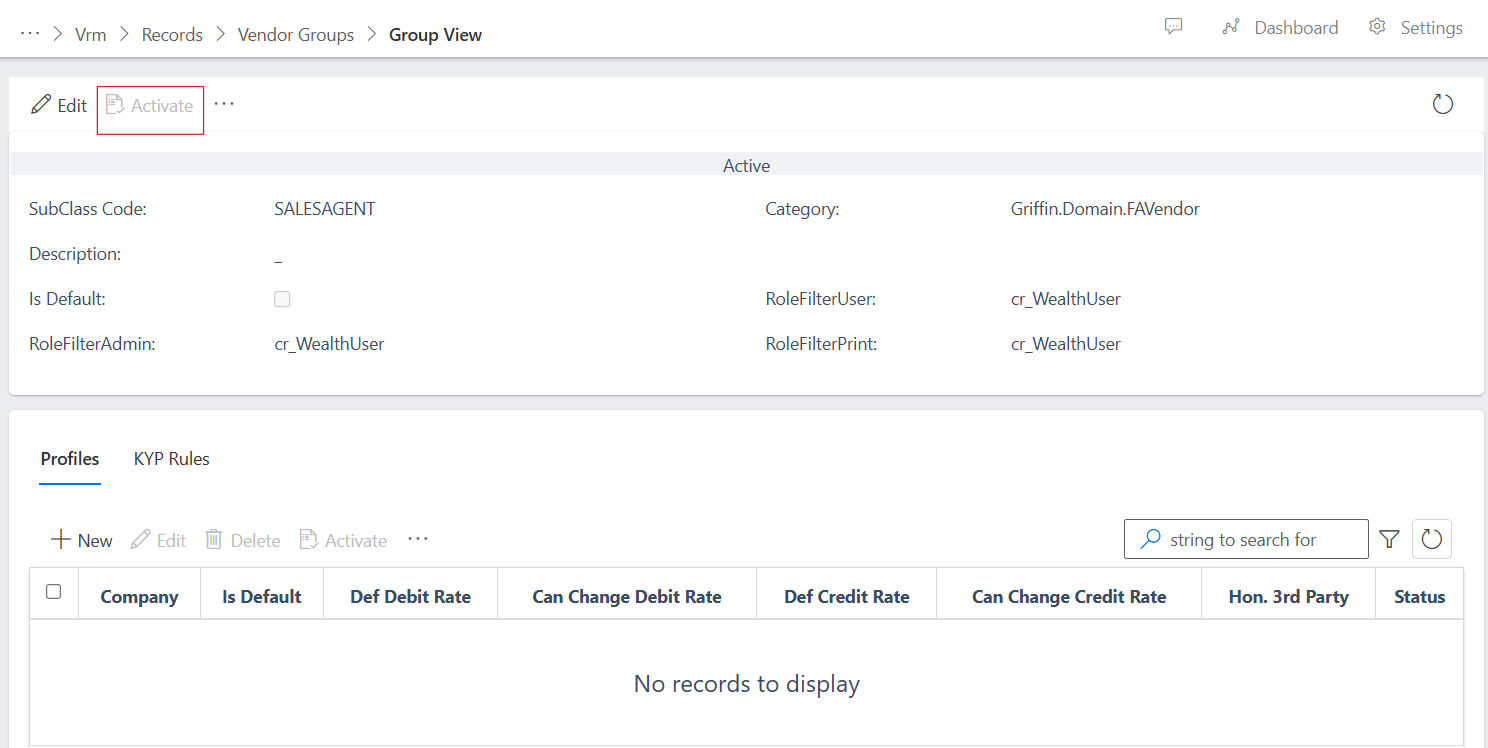The height and width of the screenshot is (748, 1488).
Task: Sort by Is Default column header
Action: tap(262, 597)
